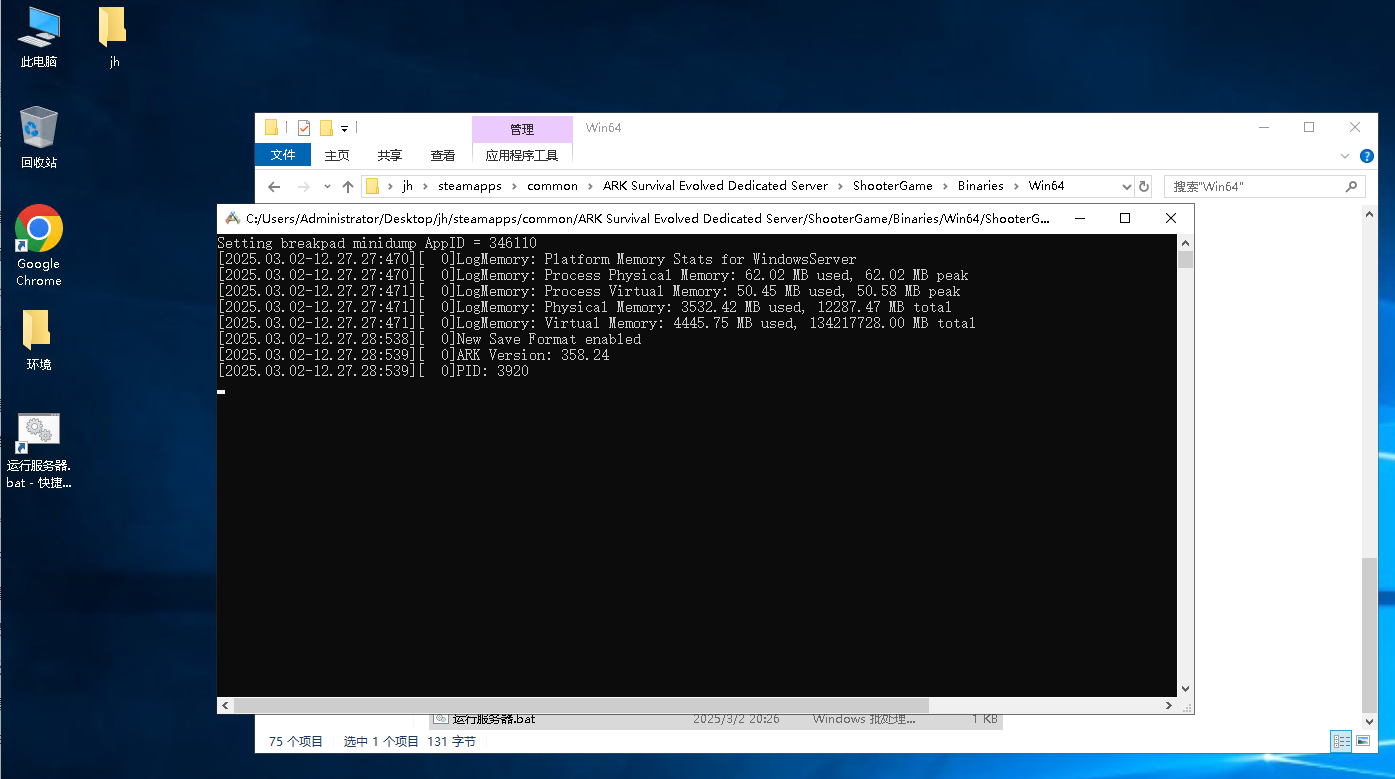Click the console vertical scrollbar thumb

pos(1185,260)
